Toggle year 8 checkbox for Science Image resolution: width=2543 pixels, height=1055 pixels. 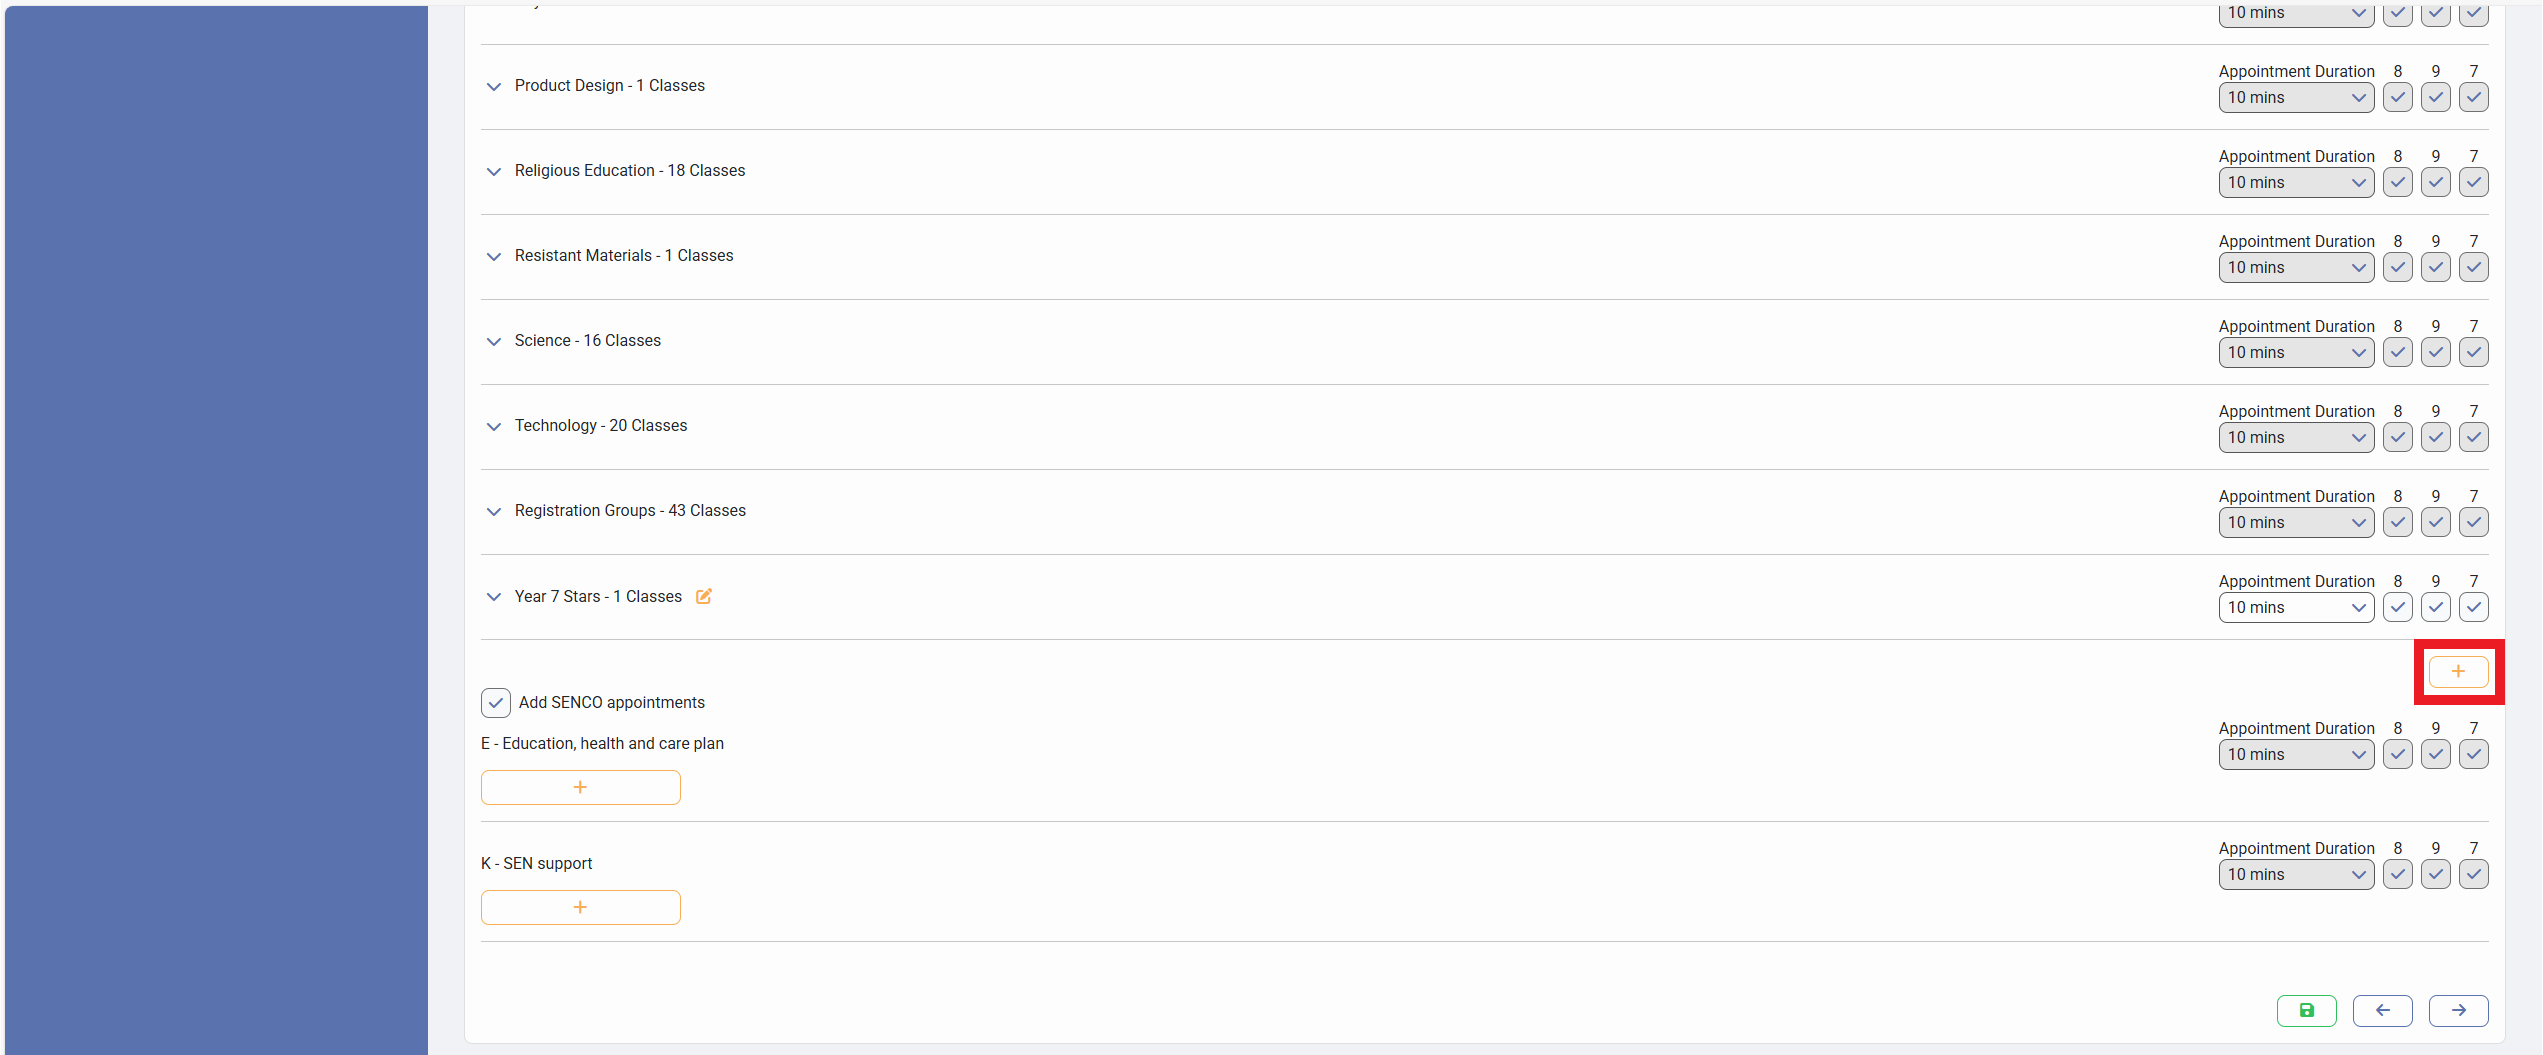2397,352
